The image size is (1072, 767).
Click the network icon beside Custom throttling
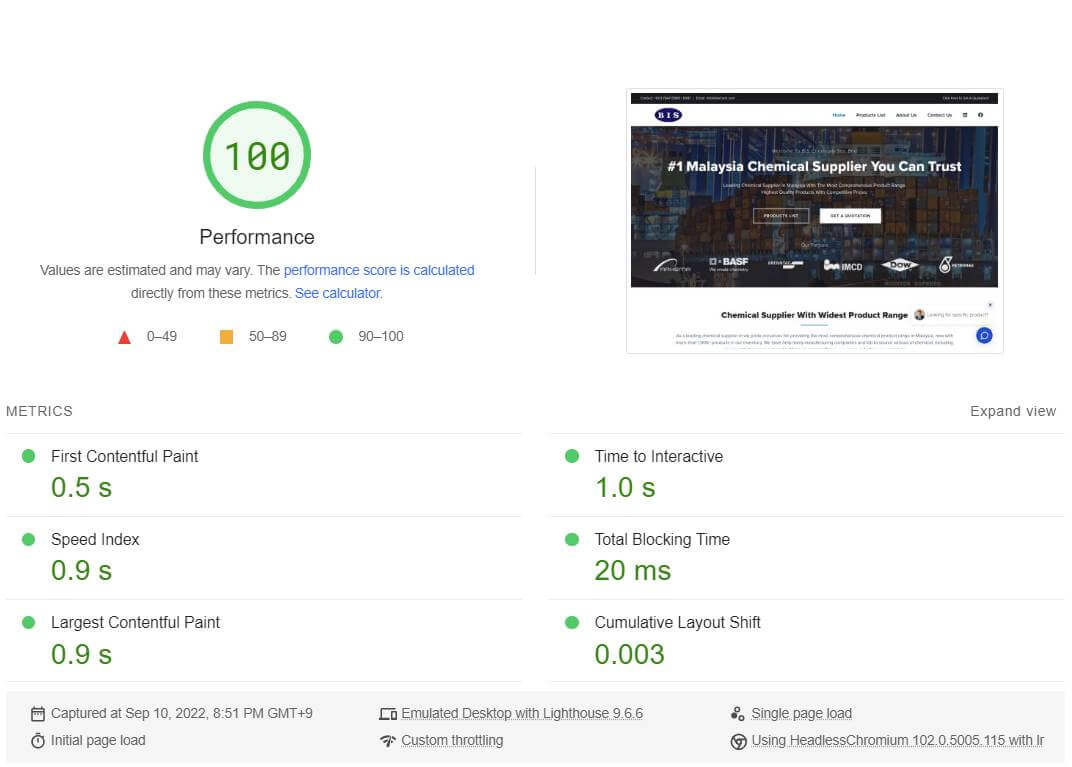pyautogui.click(x=388, y=740)
